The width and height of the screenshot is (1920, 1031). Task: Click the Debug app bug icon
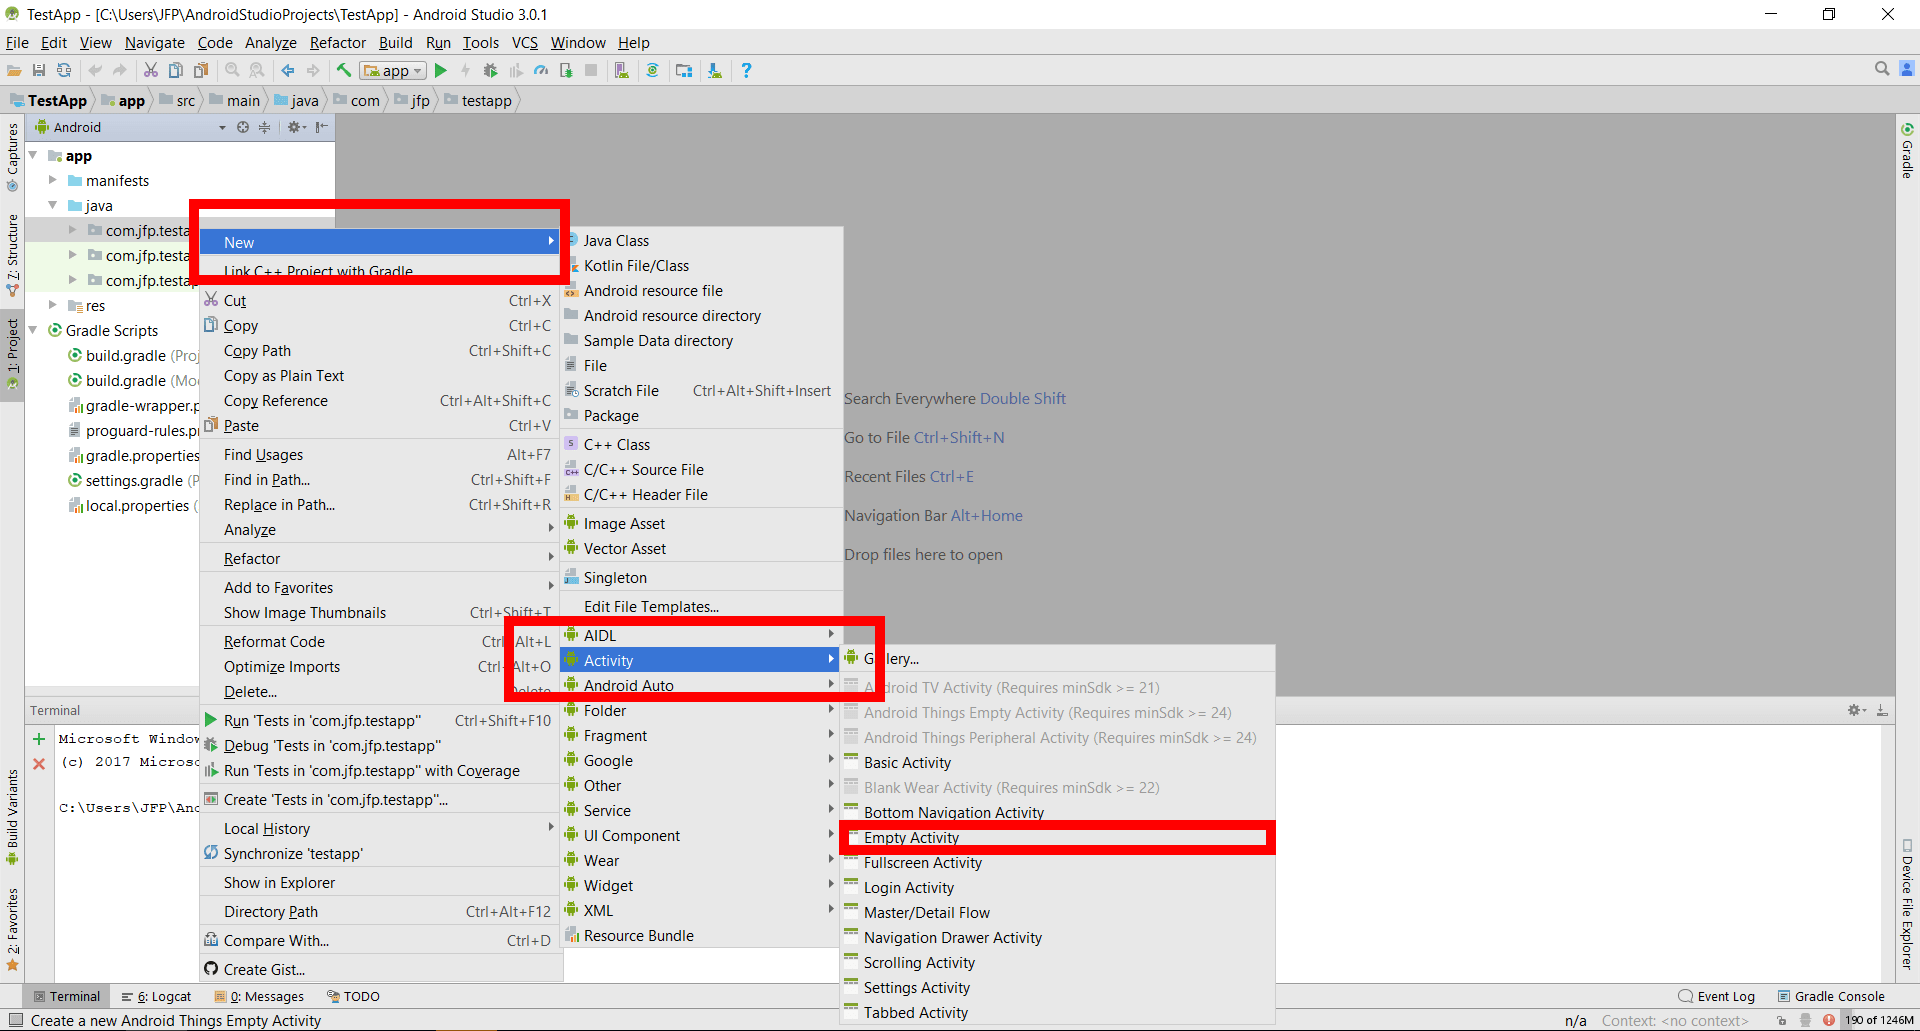point(490,70)
